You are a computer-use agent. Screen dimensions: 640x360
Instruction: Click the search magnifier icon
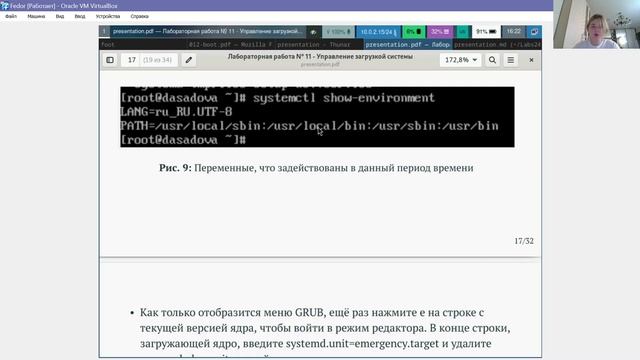coord(492,60)
